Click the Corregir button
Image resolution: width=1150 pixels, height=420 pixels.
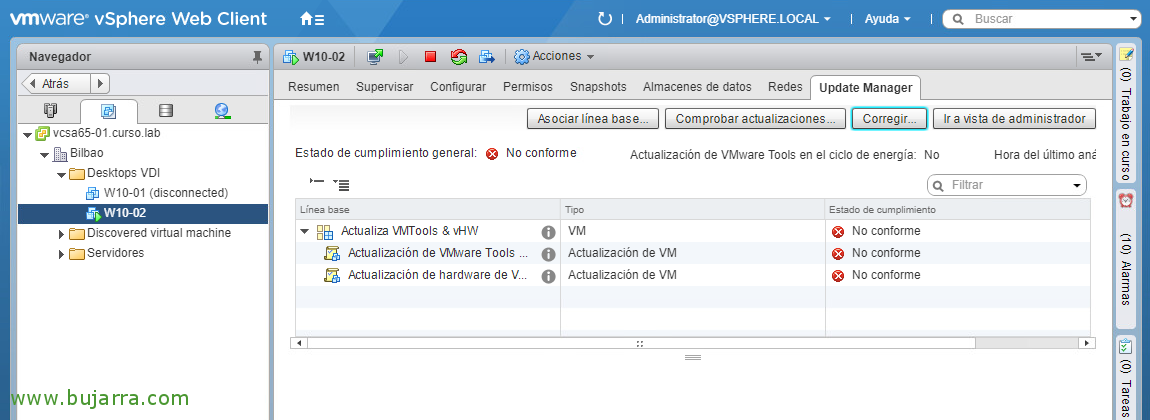(890, 119)
